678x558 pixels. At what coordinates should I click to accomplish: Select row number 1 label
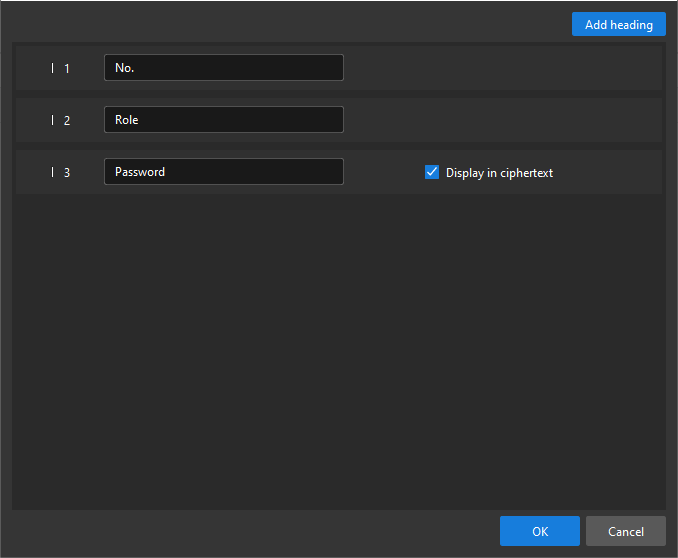(67, 69)
